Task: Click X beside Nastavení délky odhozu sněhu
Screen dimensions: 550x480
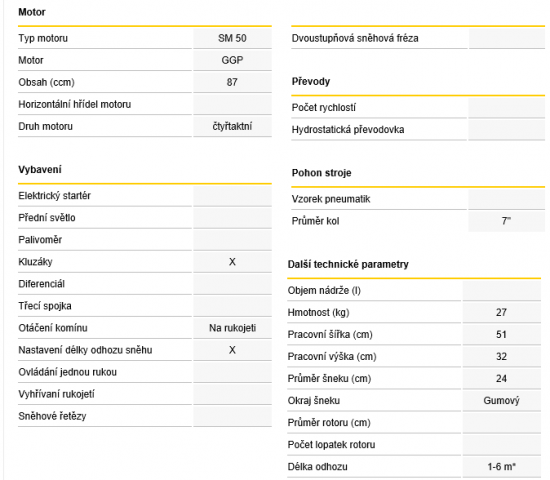Action: pos(232,350)
